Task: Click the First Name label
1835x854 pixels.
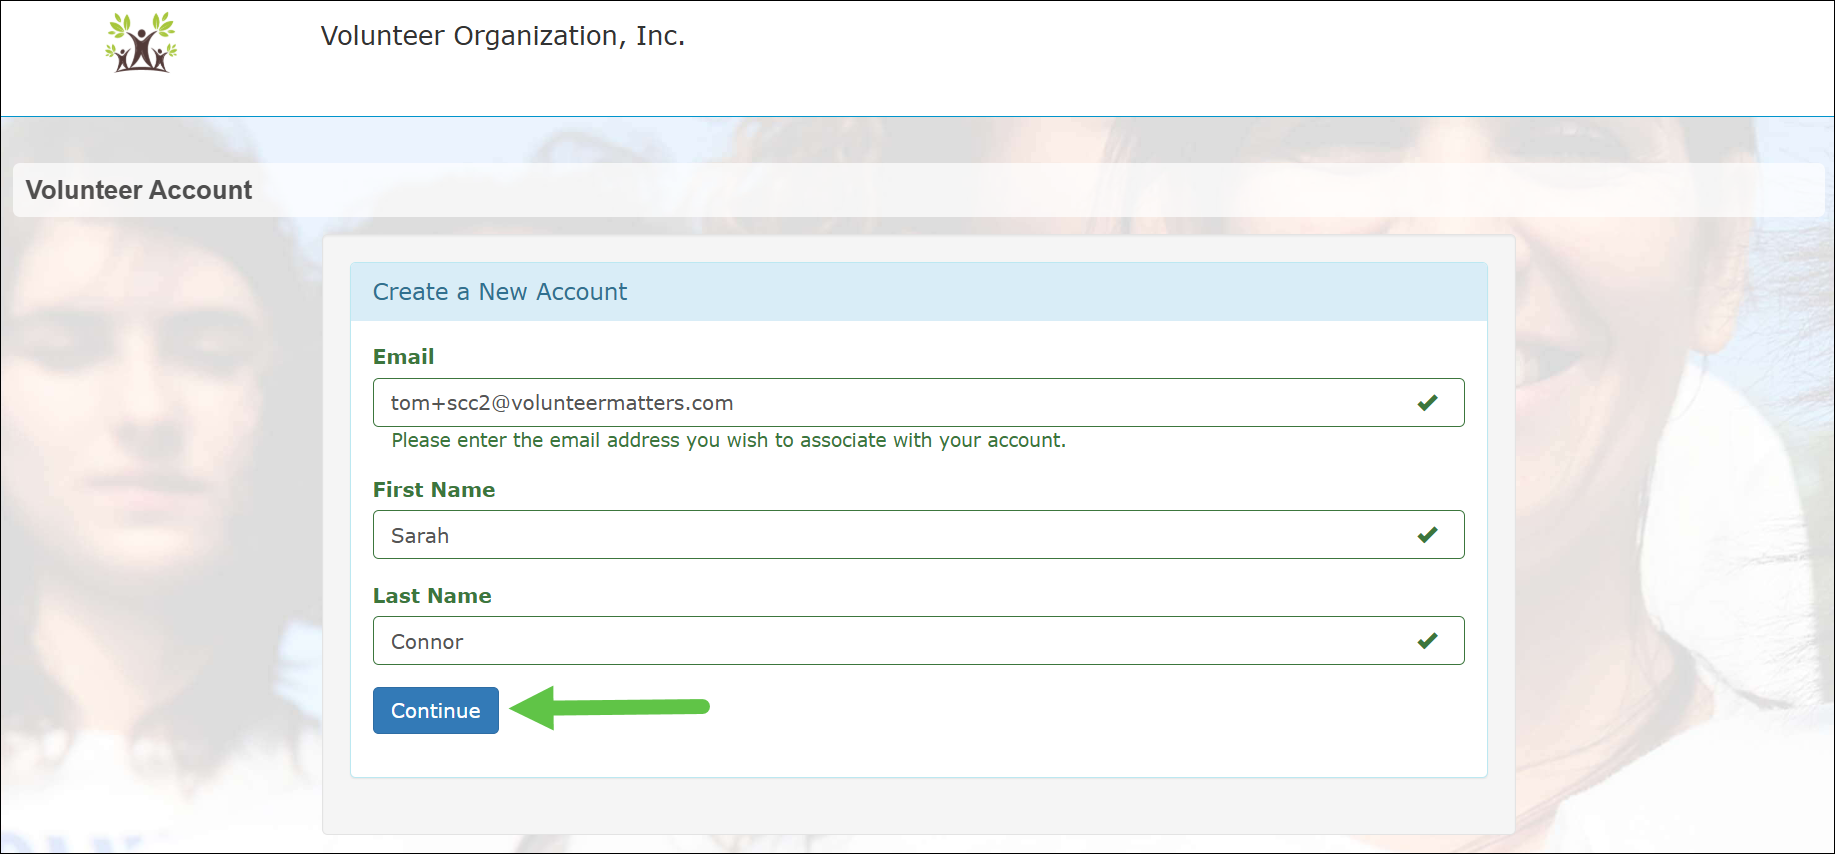Action: click(x=434, y=490)
